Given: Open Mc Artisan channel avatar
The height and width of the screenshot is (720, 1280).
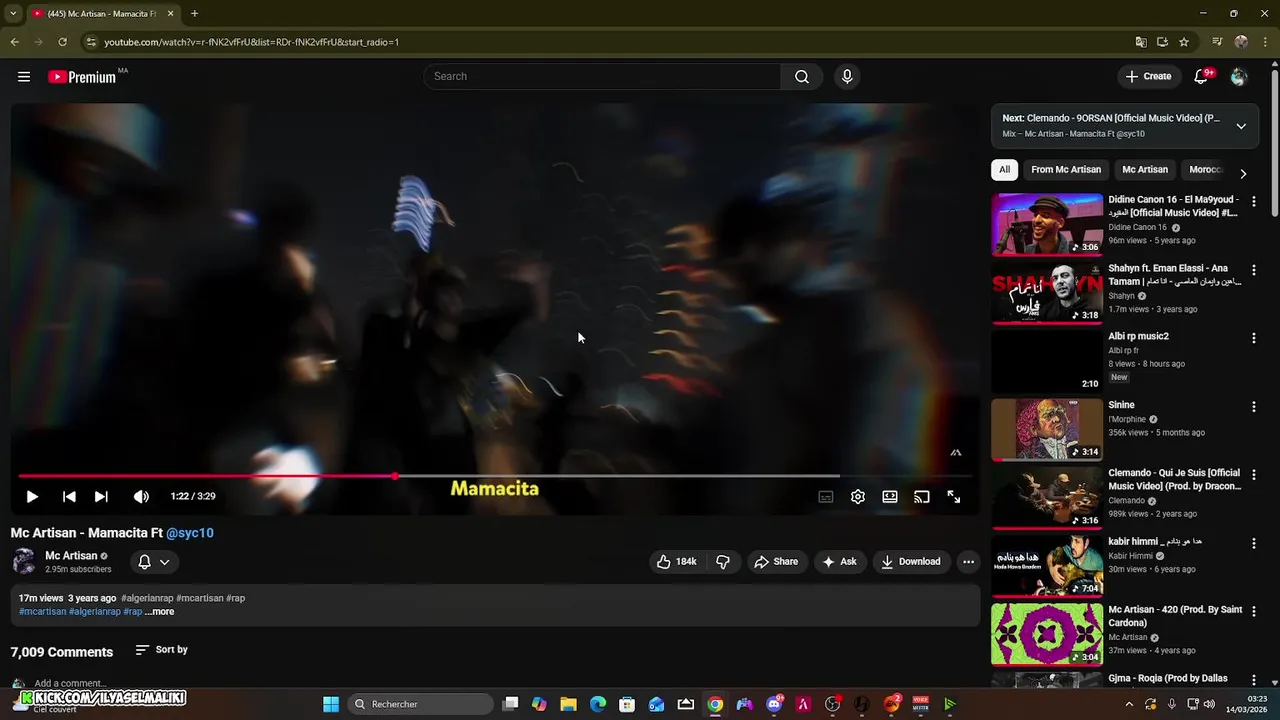Looking at the screenshot, I should (24, 562).
